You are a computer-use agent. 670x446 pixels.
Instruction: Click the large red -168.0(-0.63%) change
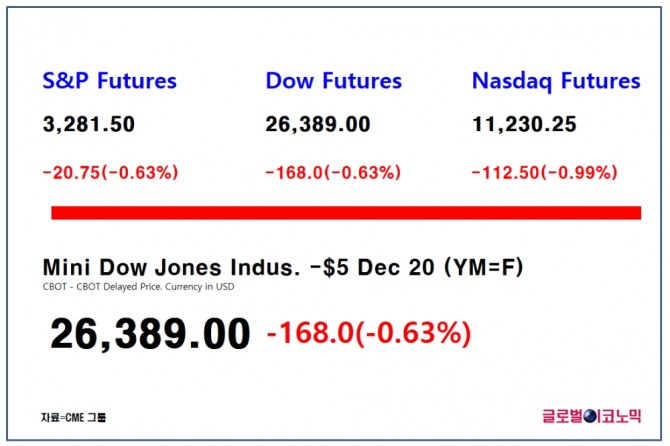(368, 334)
